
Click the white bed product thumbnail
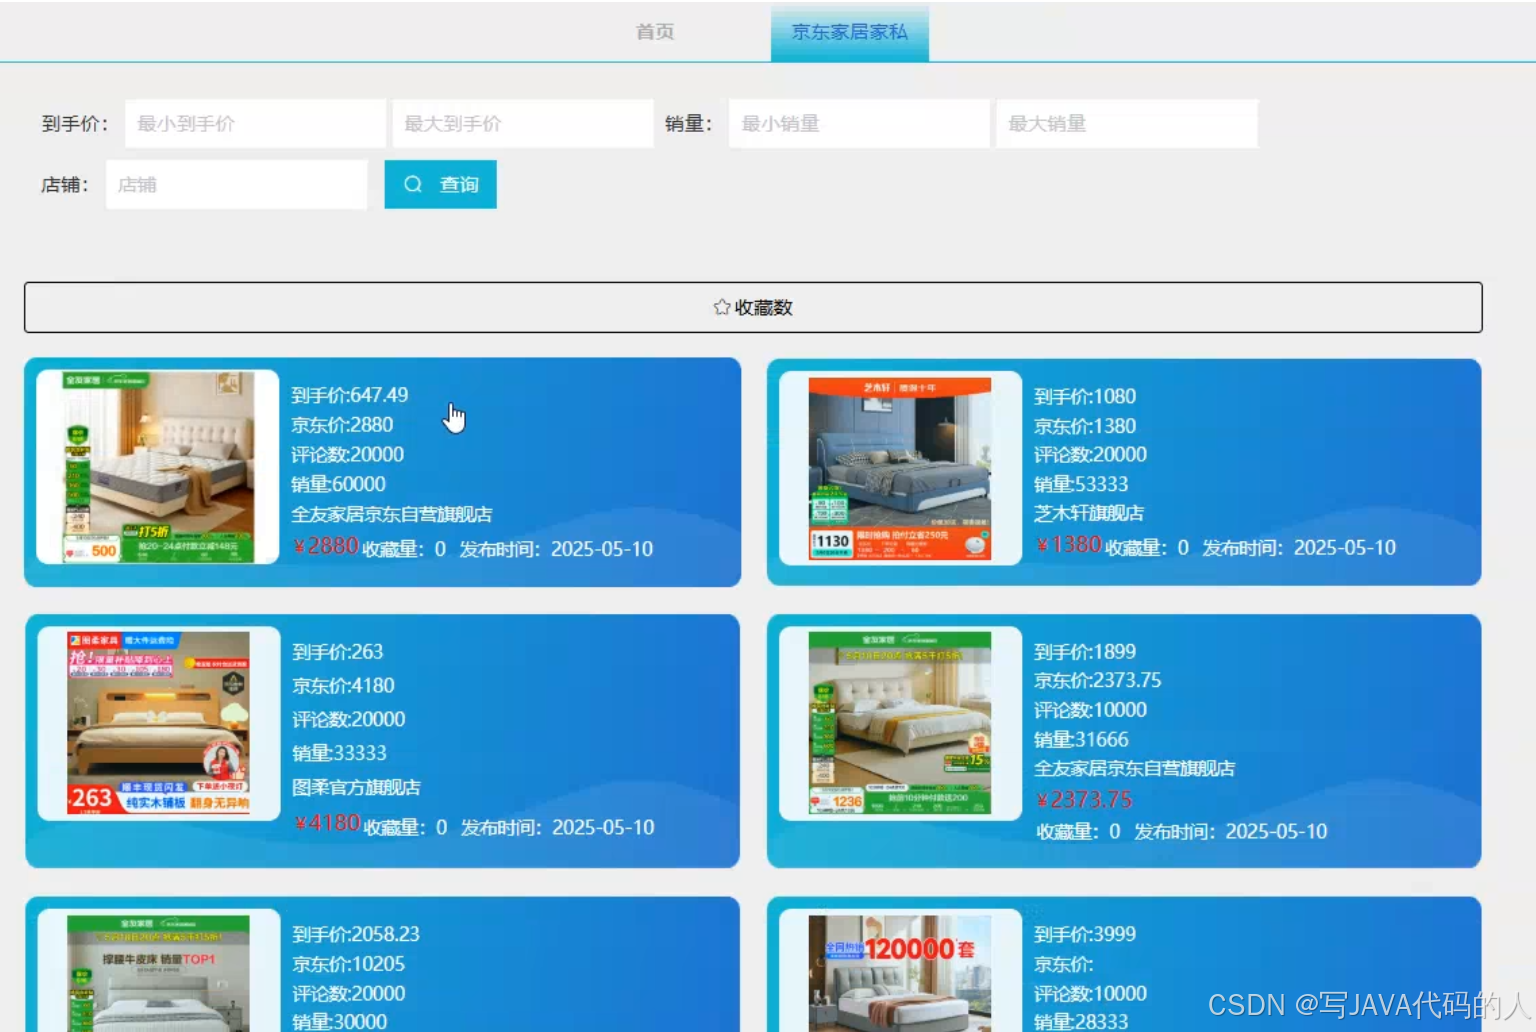159,465
